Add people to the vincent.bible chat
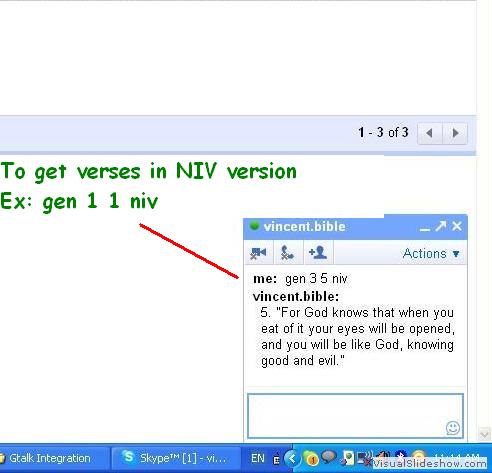This screenshot has height=473, width=492. (x=318, y=253)
